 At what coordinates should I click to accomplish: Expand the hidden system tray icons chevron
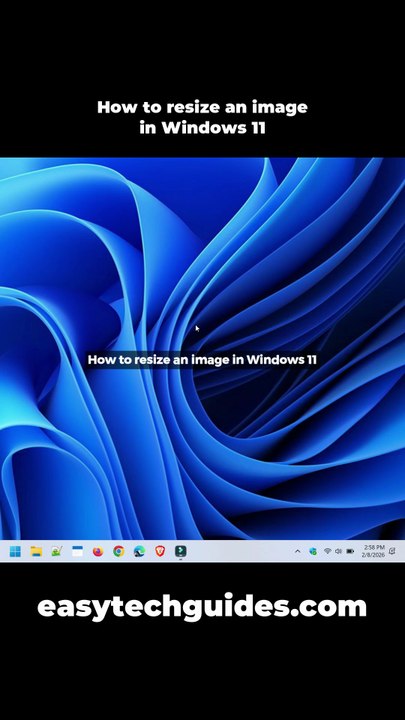[298, 551]
